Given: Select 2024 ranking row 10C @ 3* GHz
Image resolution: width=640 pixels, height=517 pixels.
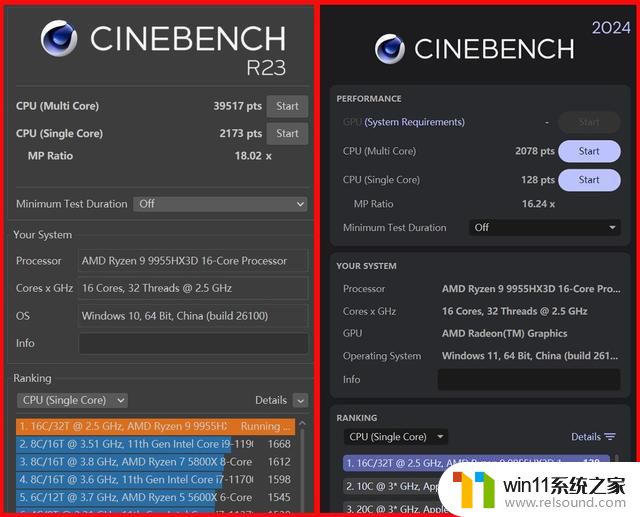Looking at the screenshot, I should click(391, 486).
